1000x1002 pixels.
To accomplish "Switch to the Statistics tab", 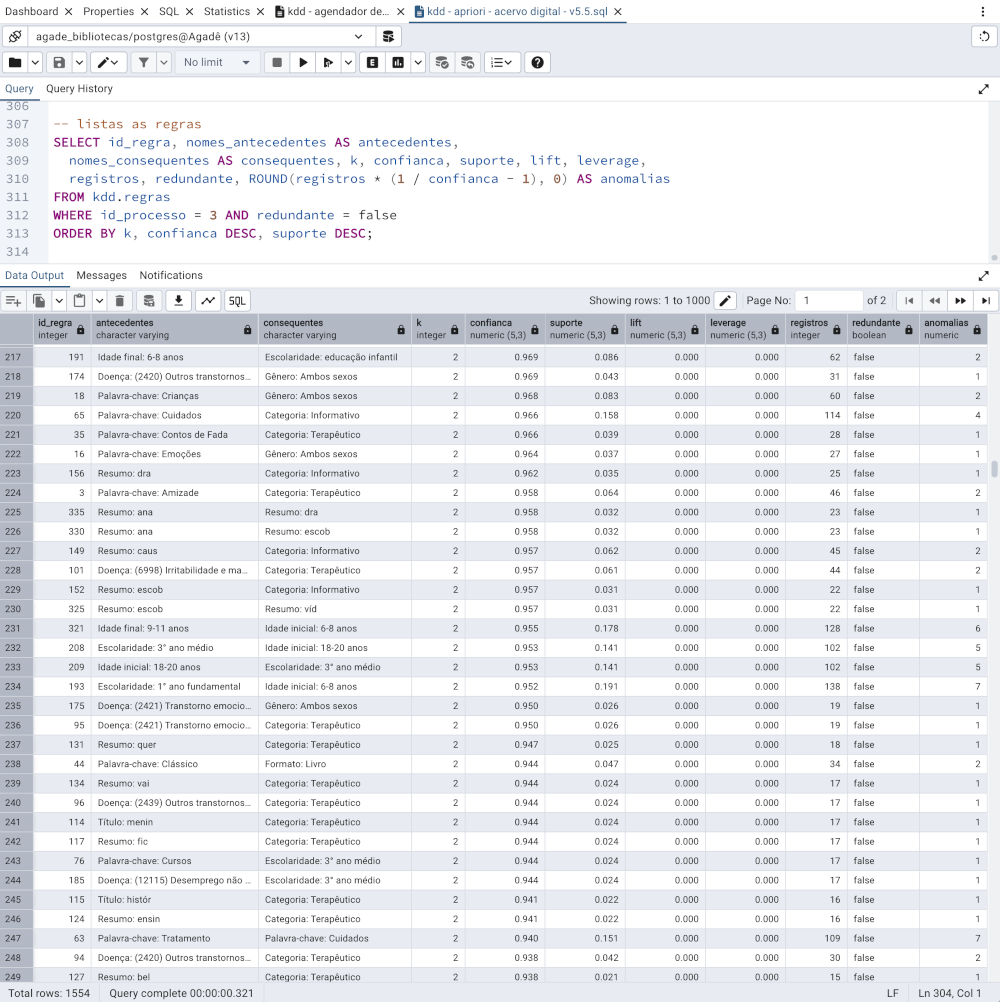I will [x=227, y=12].
